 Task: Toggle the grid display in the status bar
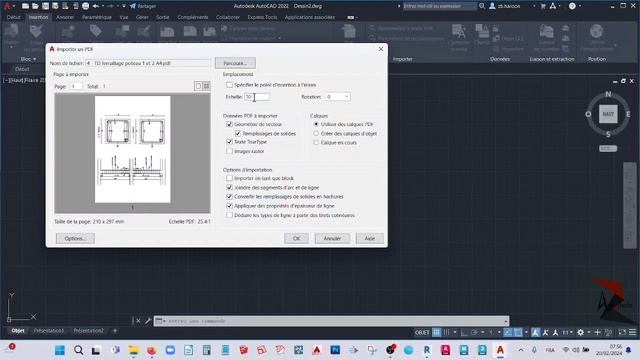pyautogui.click(x=436, y=332)
